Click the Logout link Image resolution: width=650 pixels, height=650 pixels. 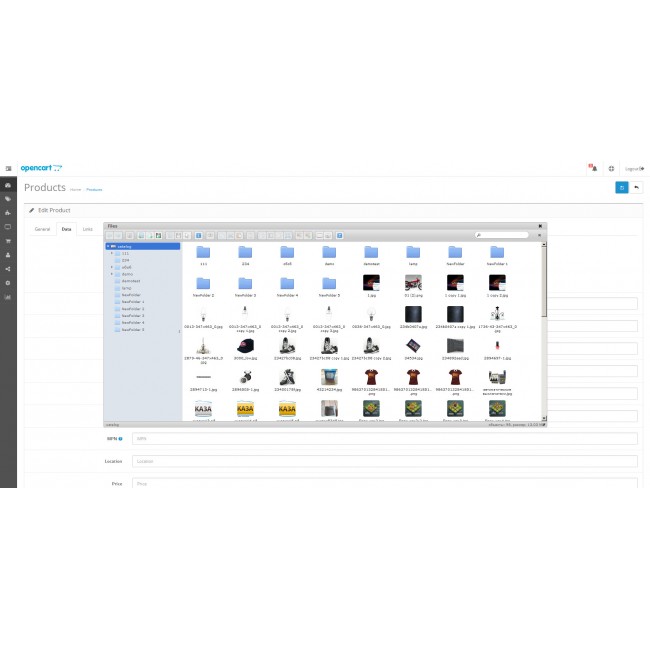point(634,168)
